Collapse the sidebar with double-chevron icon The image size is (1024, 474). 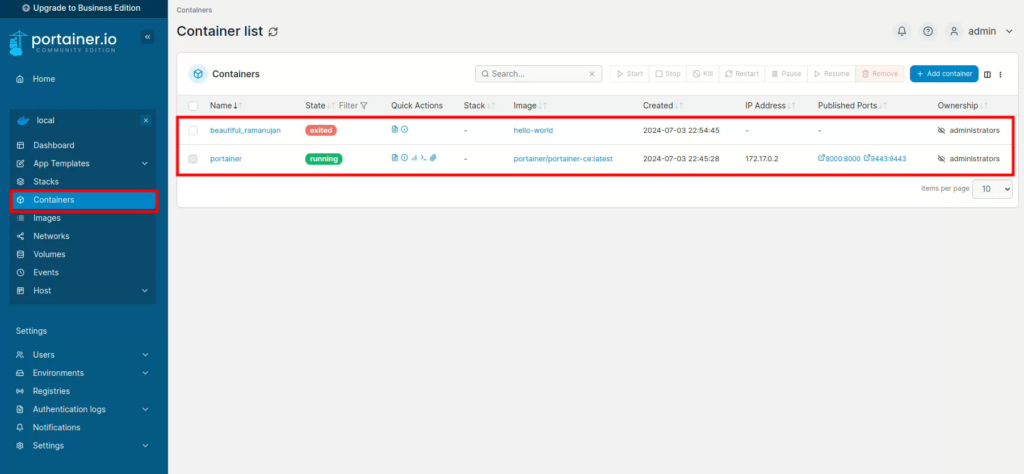pyautogui.click(x=148, y=37)
